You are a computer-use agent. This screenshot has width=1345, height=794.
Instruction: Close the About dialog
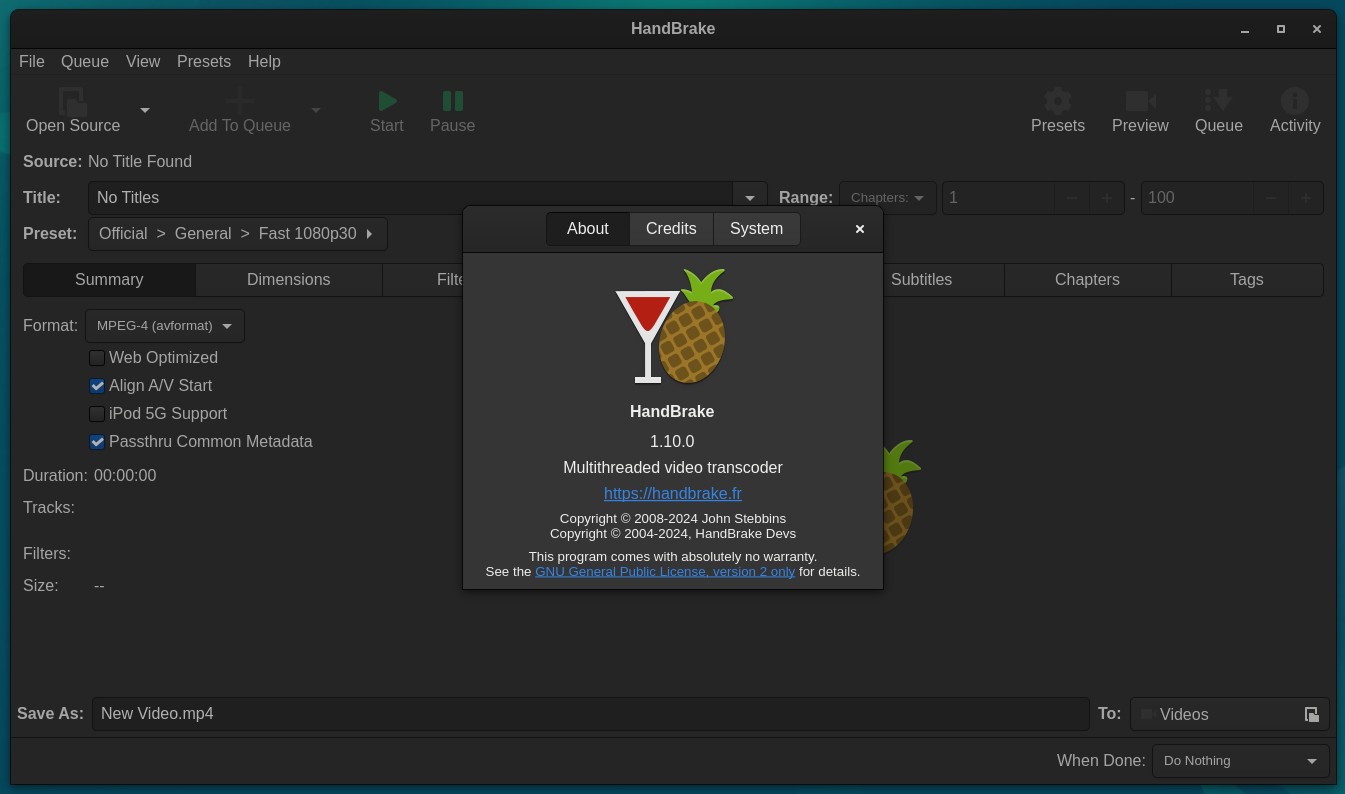(x=859, y=229)
